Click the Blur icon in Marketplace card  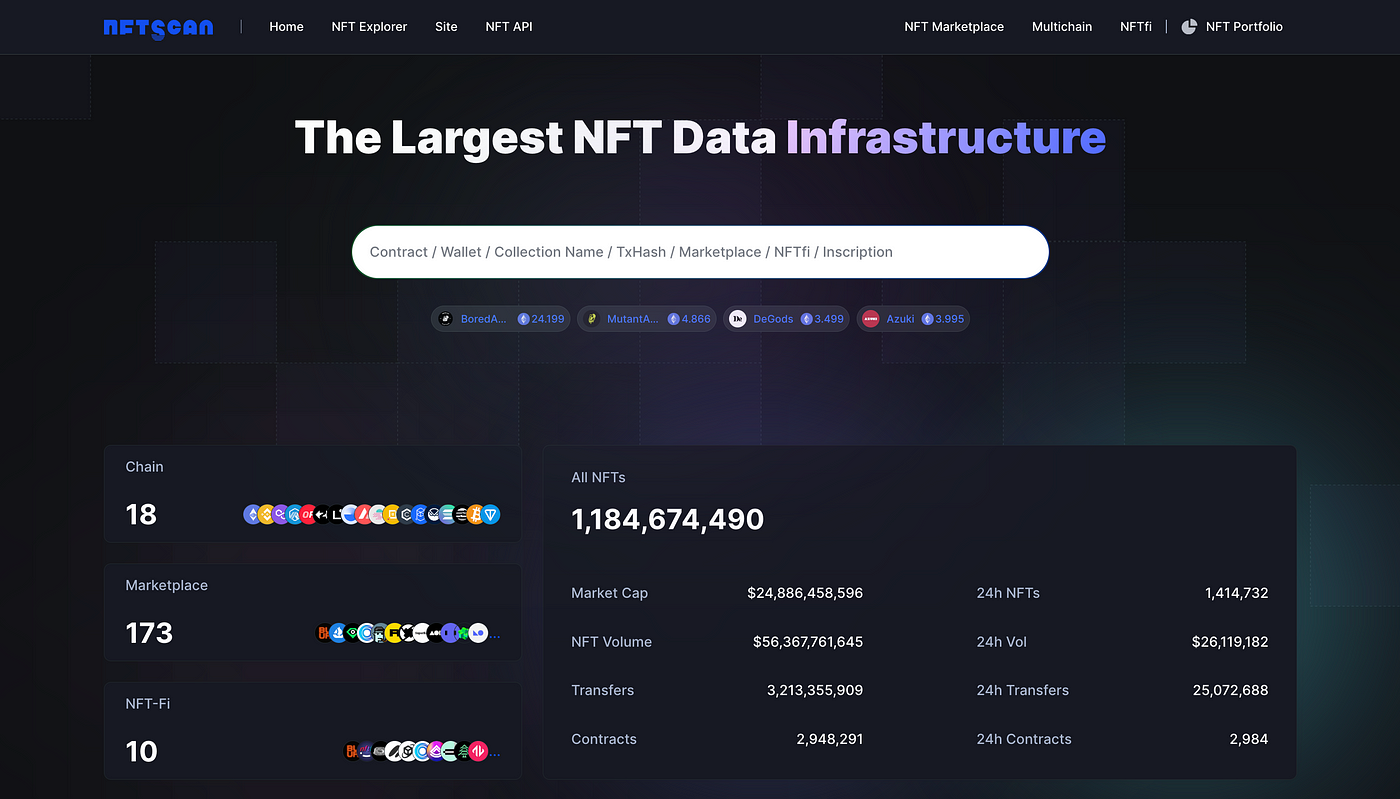[324, 633]
